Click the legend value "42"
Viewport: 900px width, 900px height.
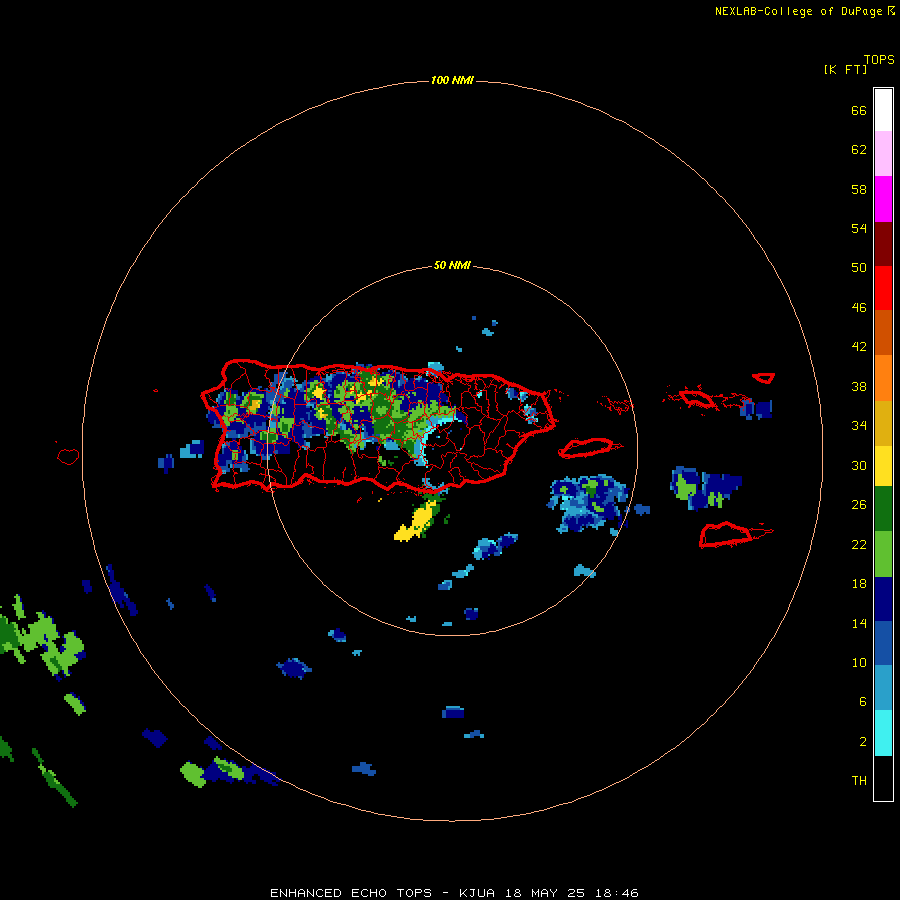point(859,347)
